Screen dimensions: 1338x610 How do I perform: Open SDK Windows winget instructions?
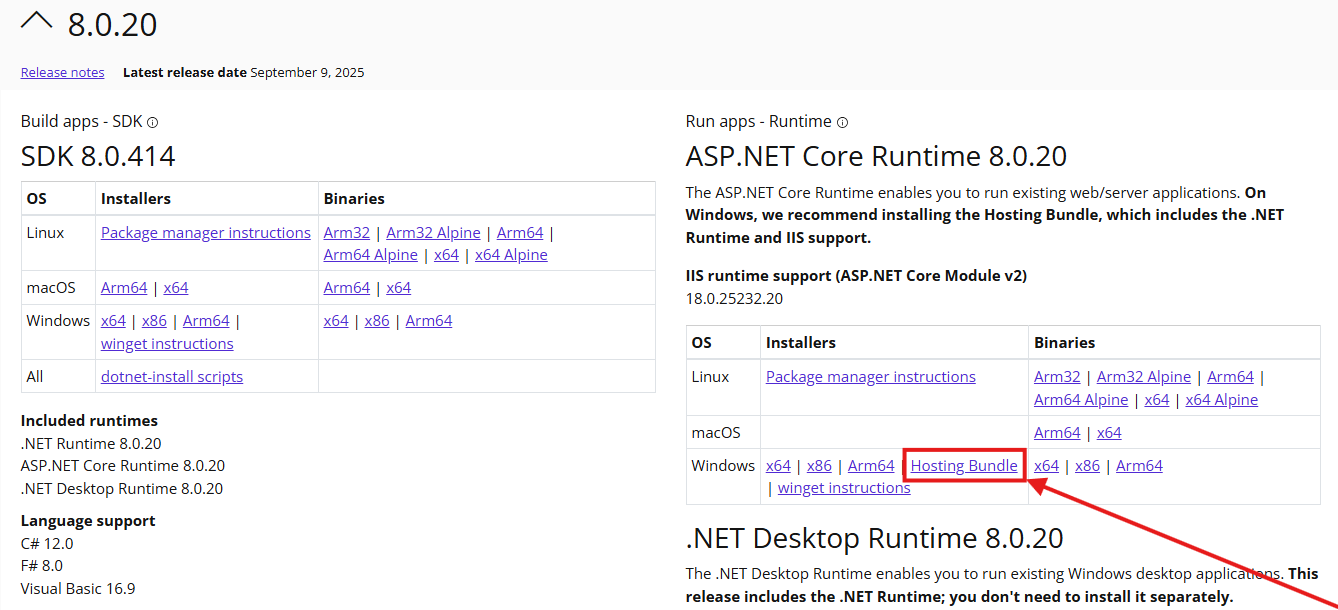tap(167, 343)
